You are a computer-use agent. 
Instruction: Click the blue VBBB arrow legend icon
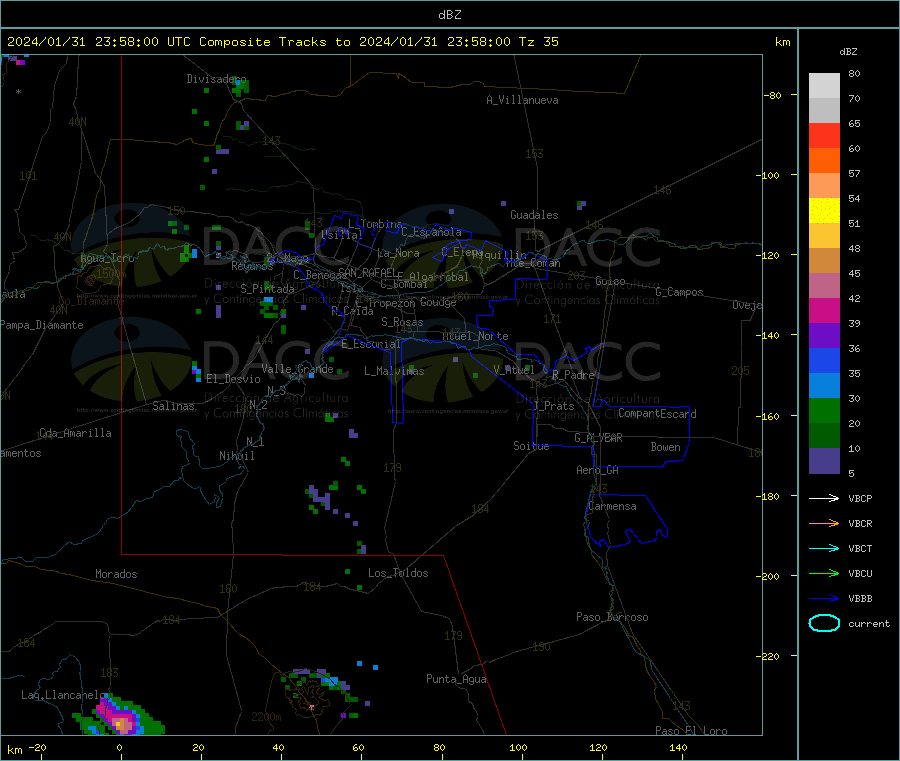point(824,598)
